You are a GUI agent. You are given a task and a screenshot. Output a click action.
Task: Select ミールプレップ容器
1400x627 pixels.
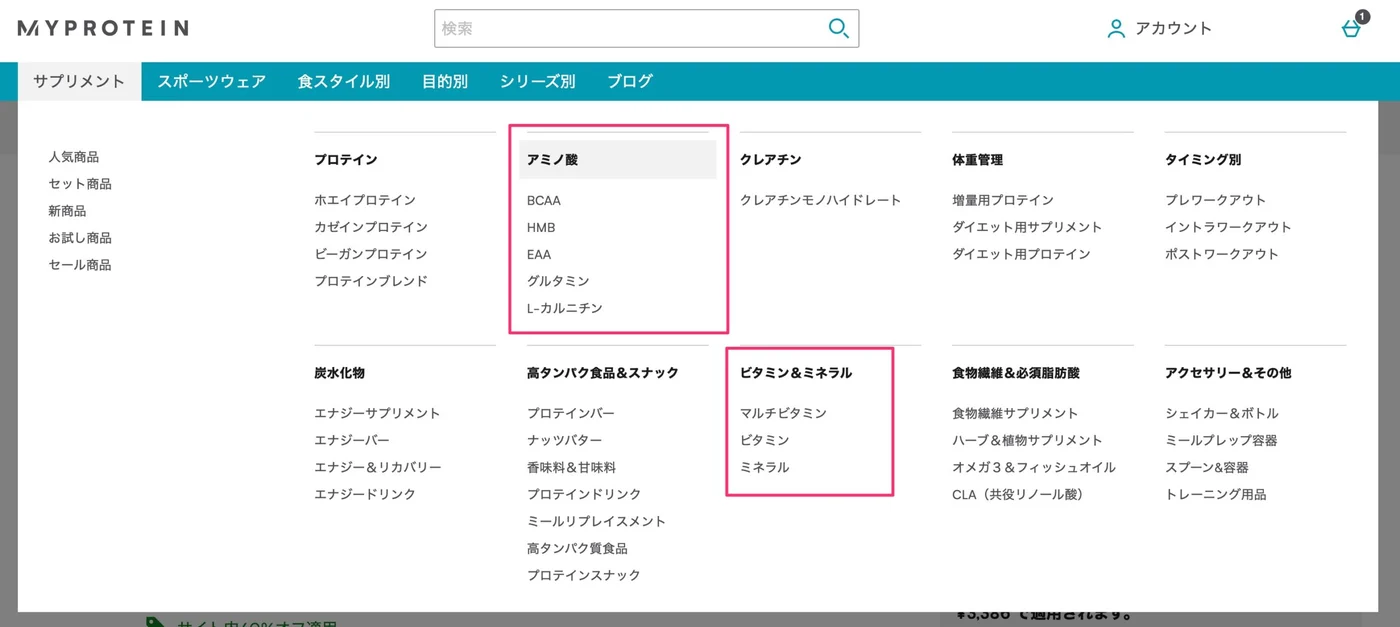coord(1221,440)
